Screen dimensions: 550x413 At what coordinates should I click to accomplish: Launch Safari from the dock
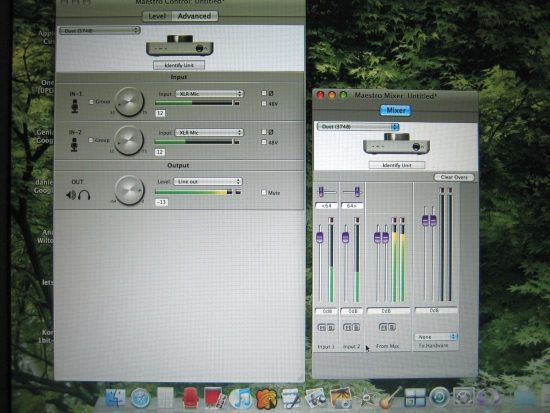[x=140, y=398]
